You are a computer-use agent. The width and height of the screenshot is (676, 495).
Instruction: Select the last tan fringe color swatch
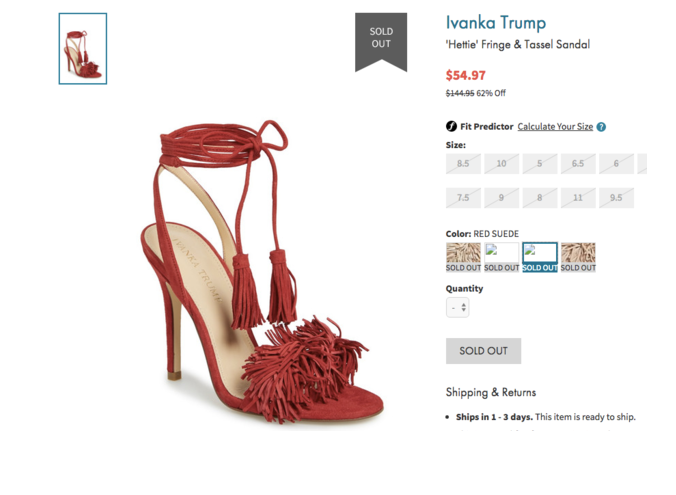pos(578,257)
